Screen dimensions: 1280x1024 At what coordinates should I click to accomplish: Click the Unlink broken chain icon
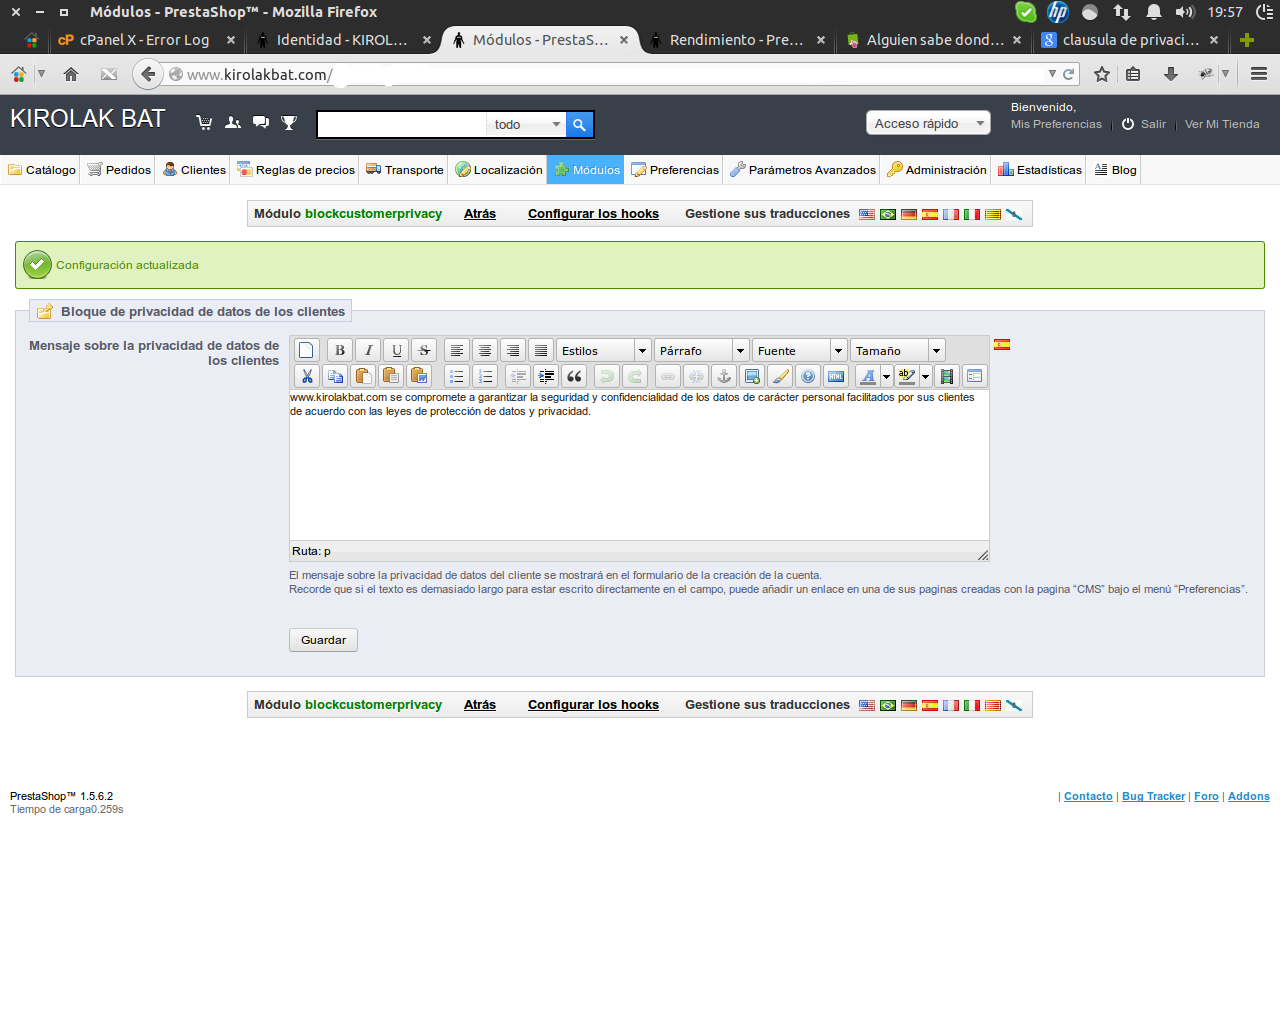tap(696, 376)
